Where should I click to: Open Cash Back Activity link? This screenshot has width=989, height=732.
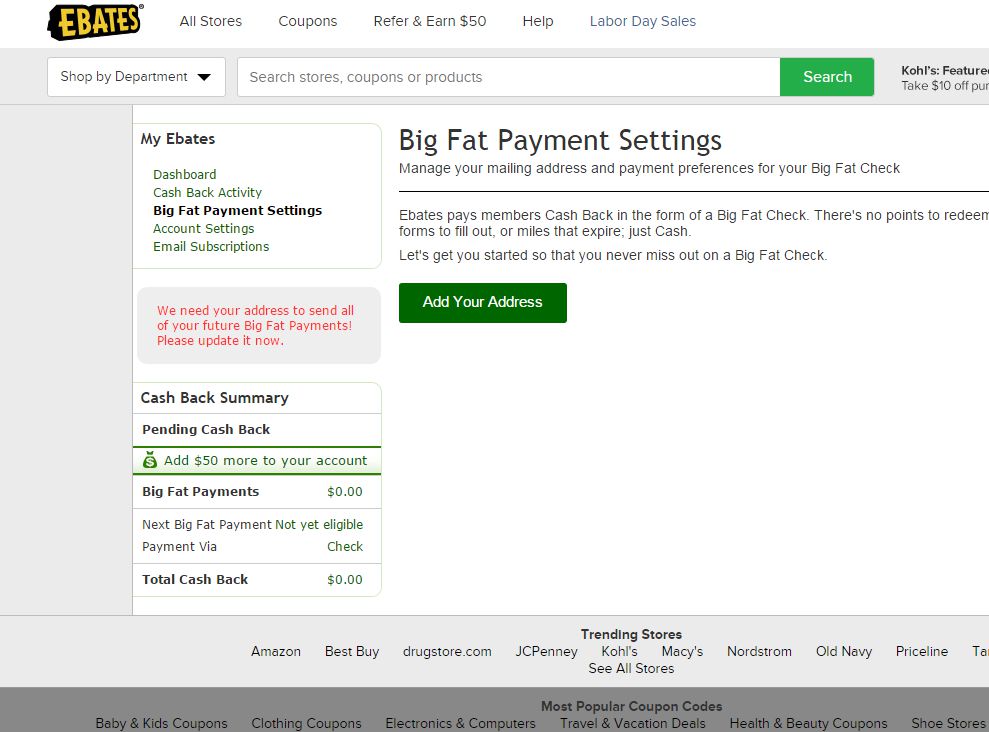(208, 192)
